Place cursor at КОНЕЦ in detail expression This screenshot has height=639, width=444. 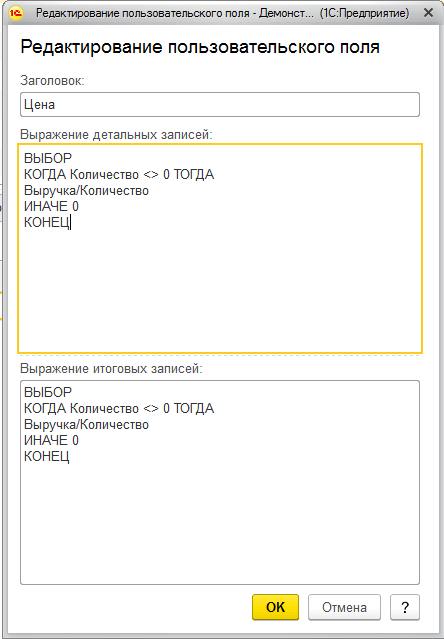[47, 223]
